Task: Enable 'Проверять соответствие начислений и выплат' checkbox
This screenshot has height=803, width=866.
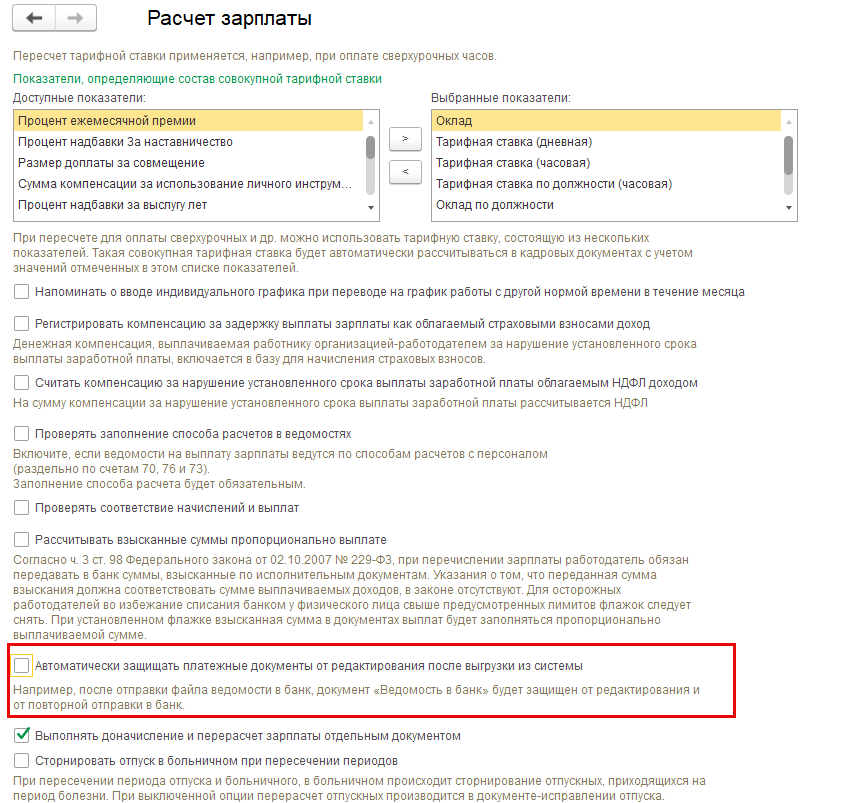Action: pos(22,508)
